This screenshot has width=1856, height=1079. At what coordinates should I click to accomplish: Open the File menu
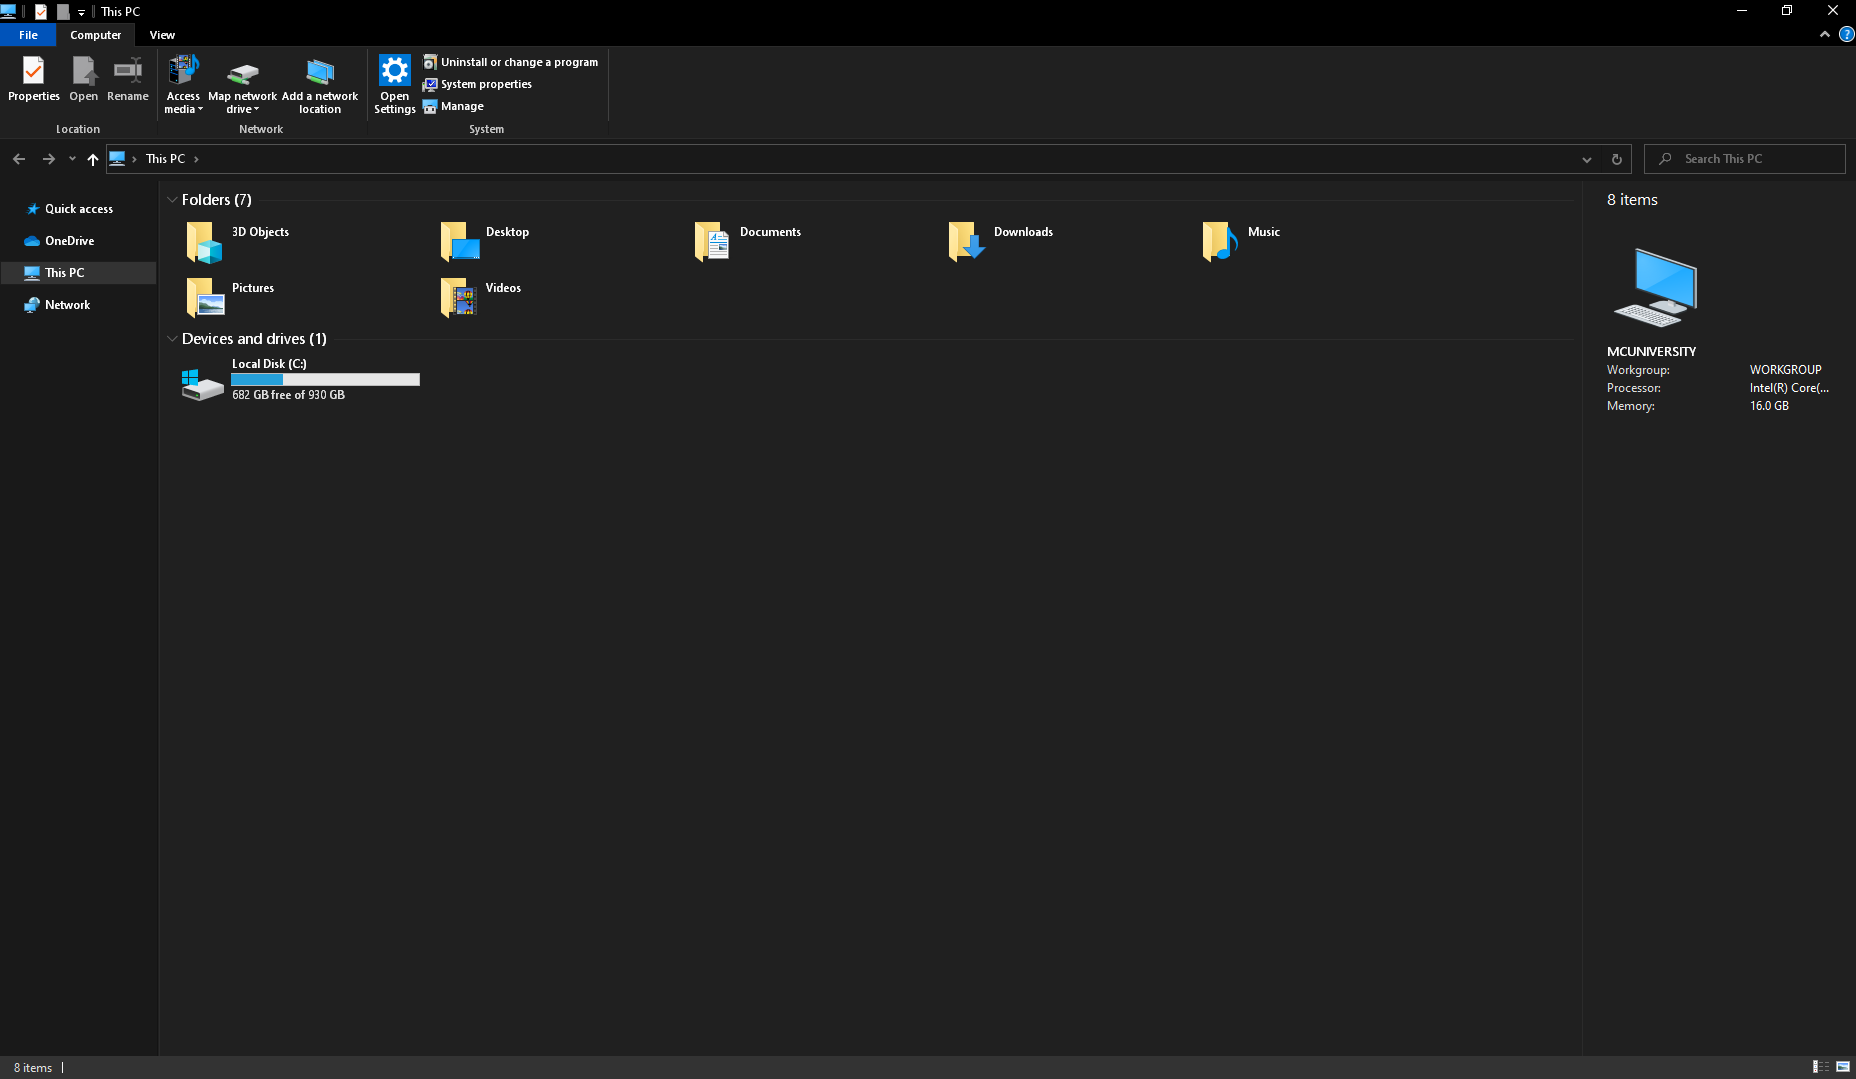click(28, 34)
